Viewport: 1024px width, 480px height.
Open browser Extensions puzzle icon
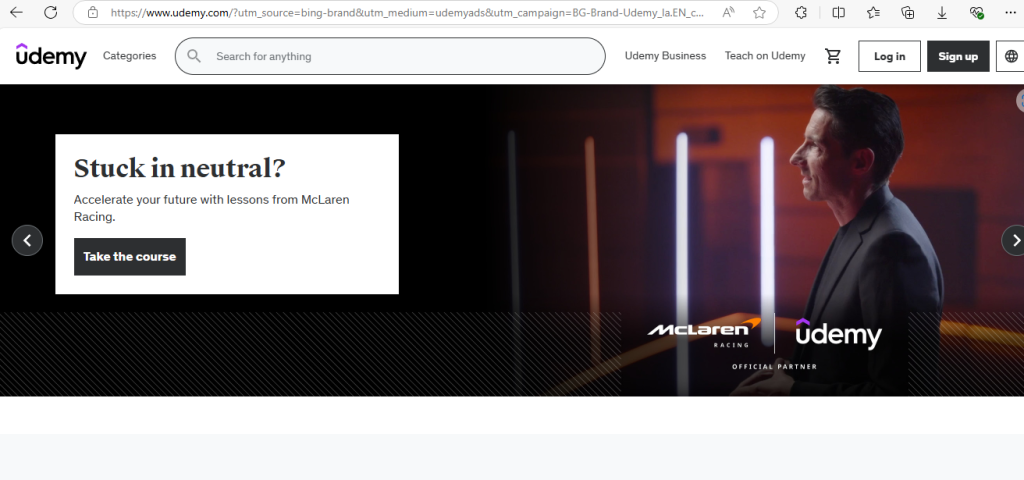[801, 13]
